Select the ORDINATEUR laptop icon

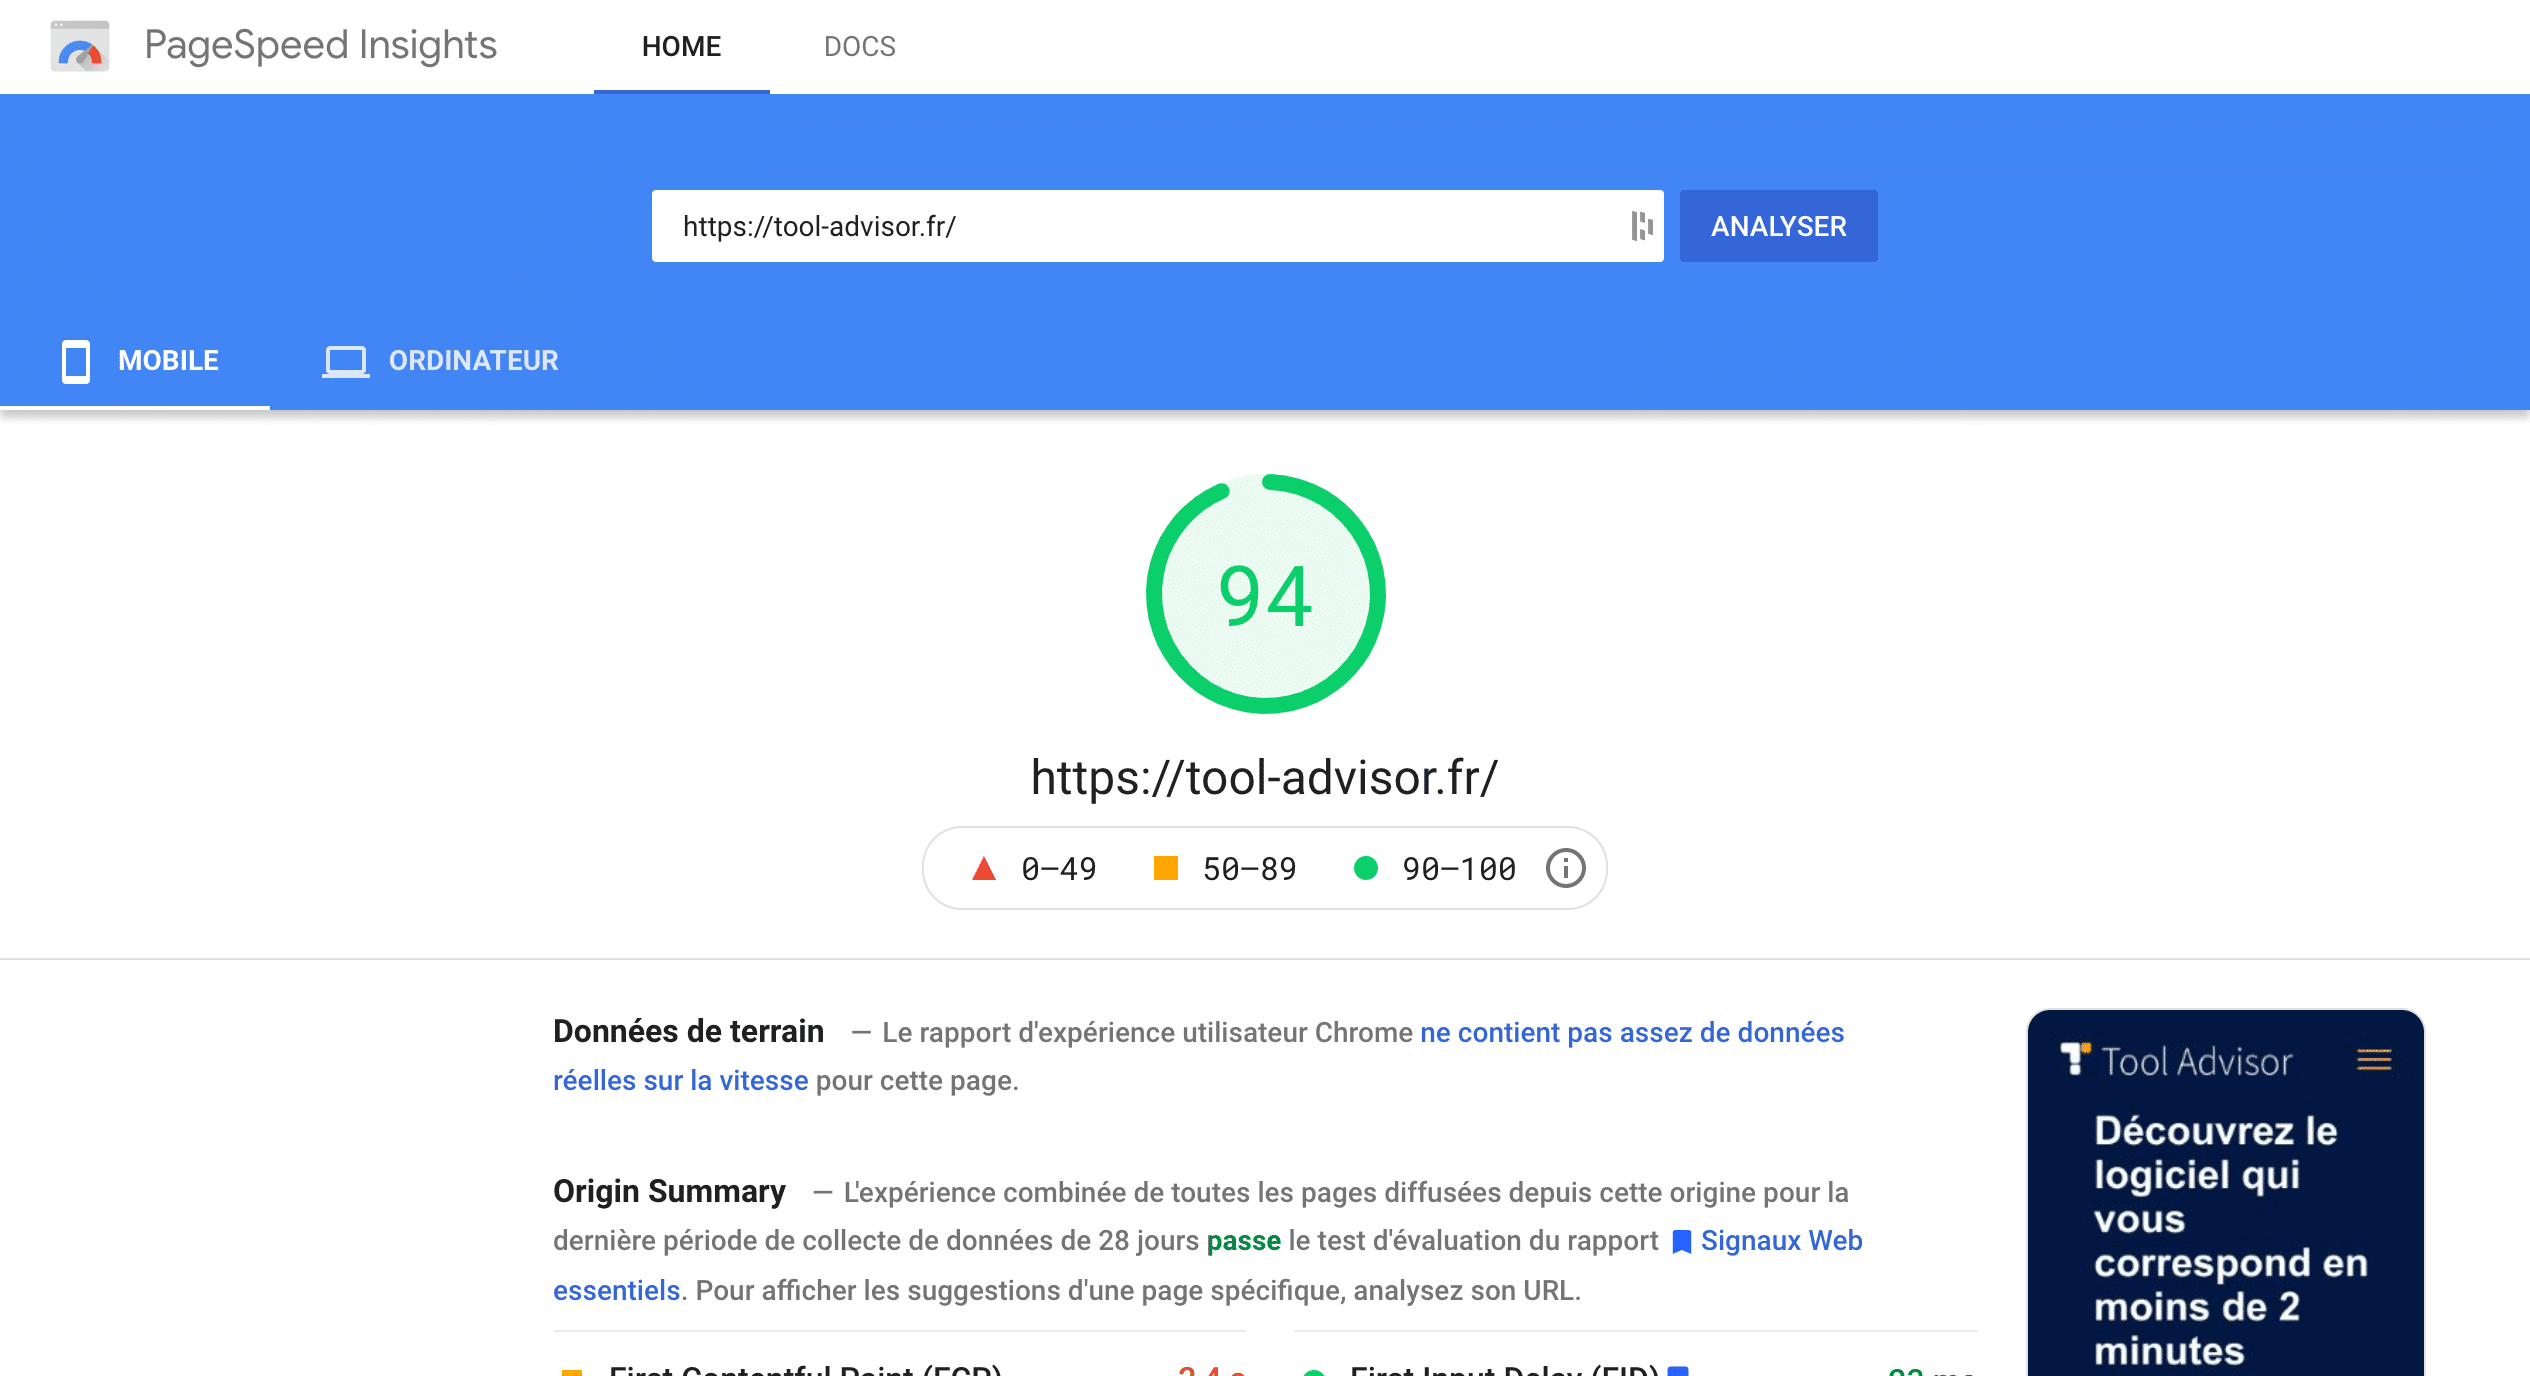345,361
